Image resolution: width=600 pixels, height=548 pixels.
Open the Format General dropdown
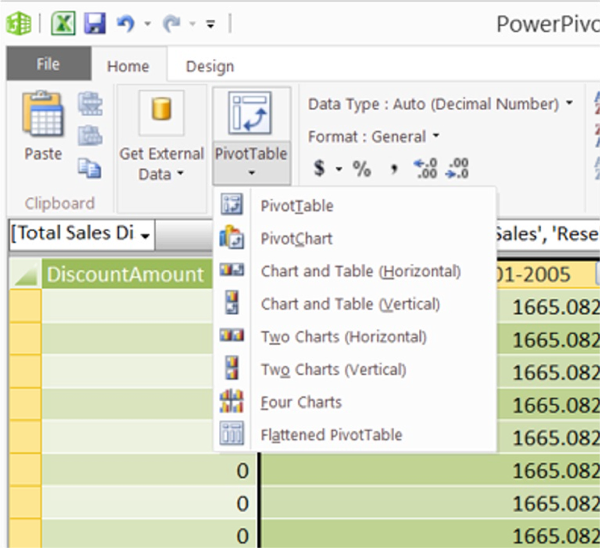pos(435,136)
